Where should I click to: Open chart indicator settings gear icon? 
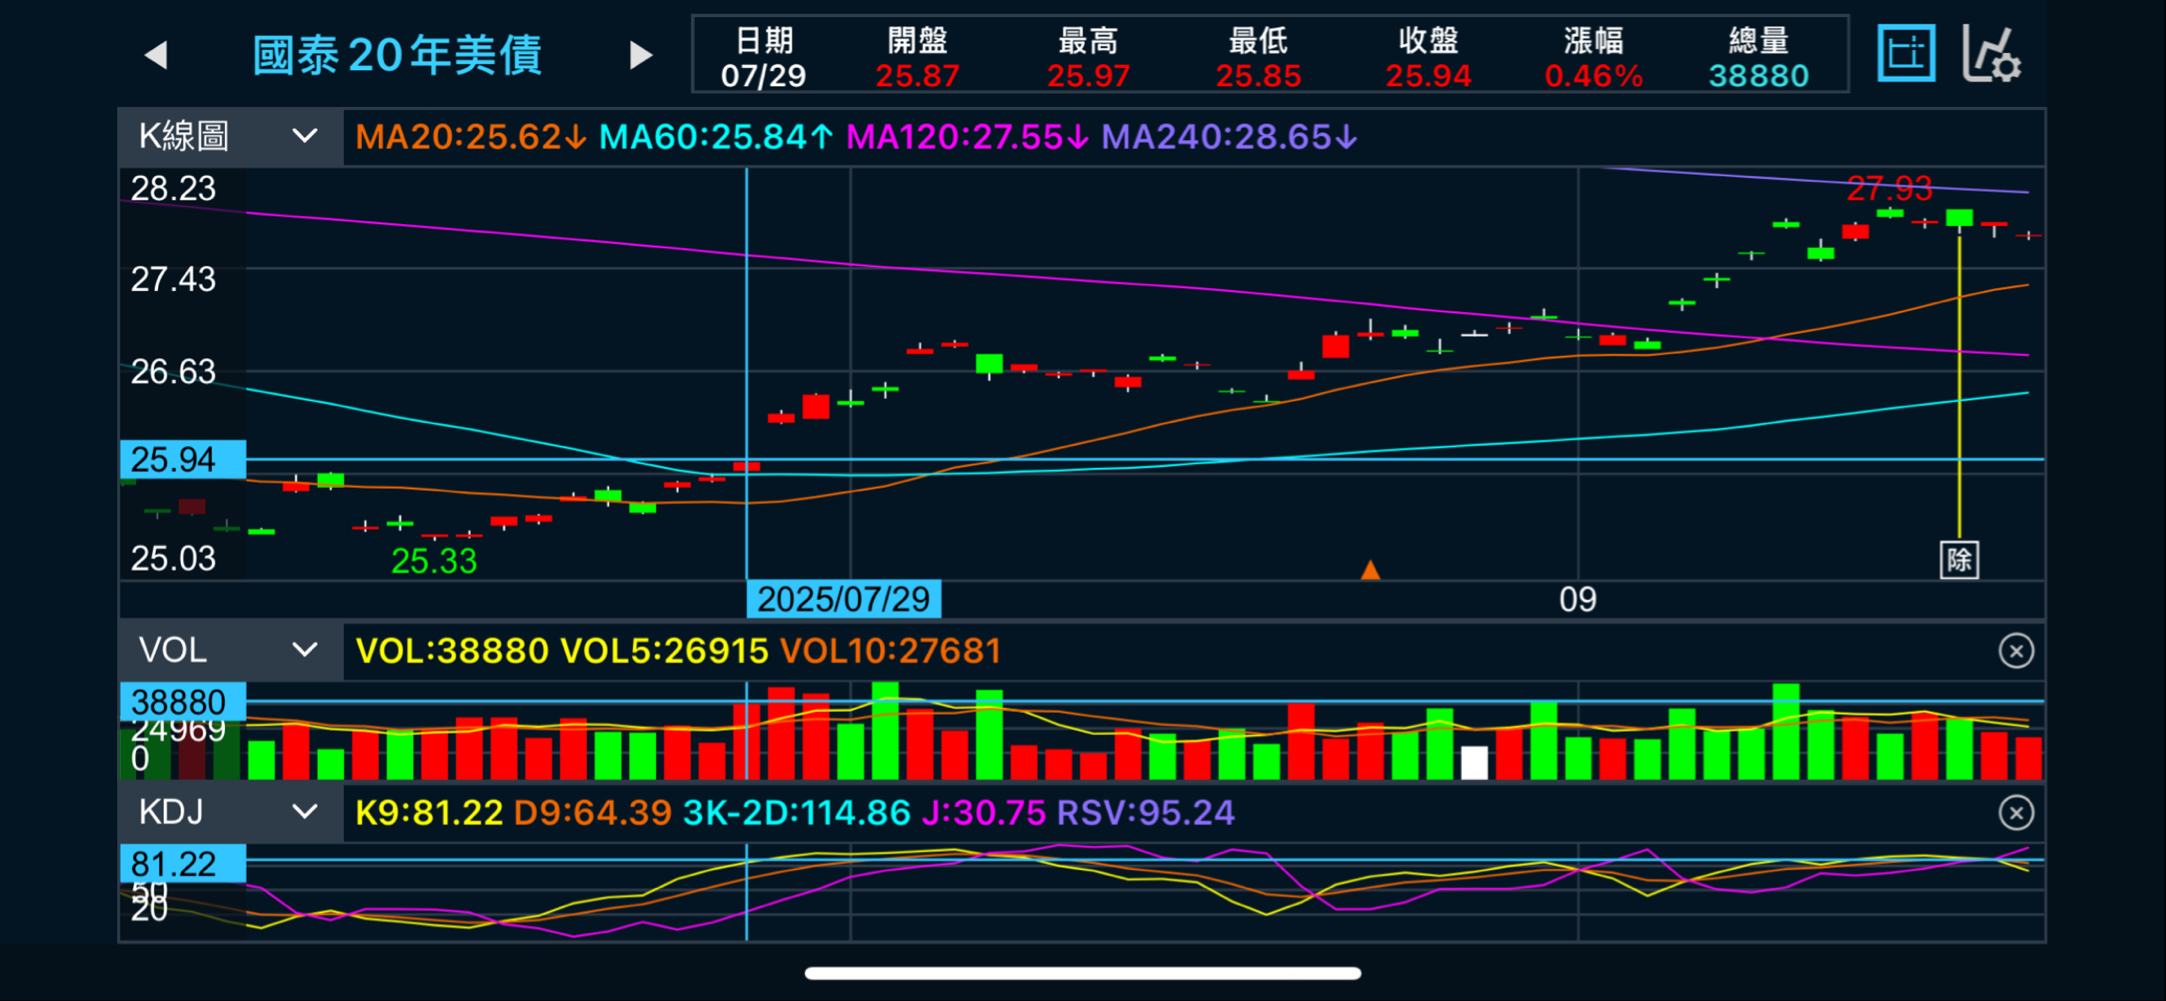click(x=1991, y=54)
